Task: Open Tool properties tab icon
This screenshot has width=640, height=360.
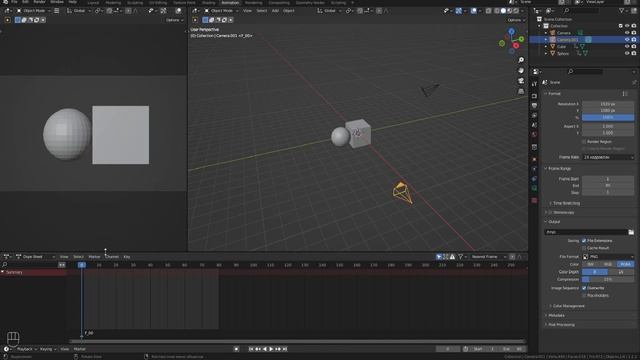Action: tap(534, 84)
